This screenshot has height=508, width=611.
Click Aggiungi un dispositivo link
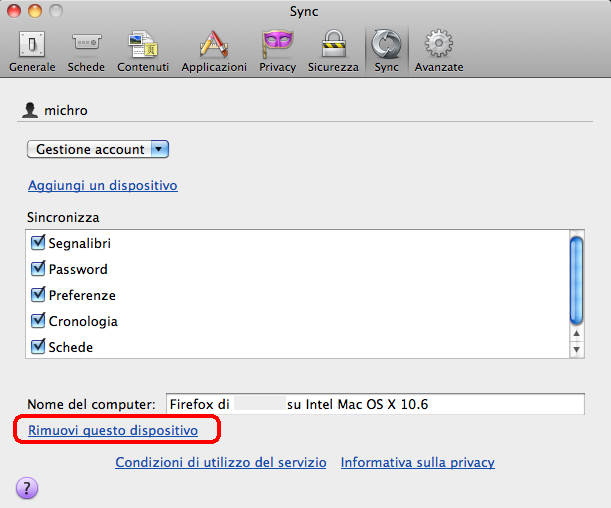[x=103, y=185]
